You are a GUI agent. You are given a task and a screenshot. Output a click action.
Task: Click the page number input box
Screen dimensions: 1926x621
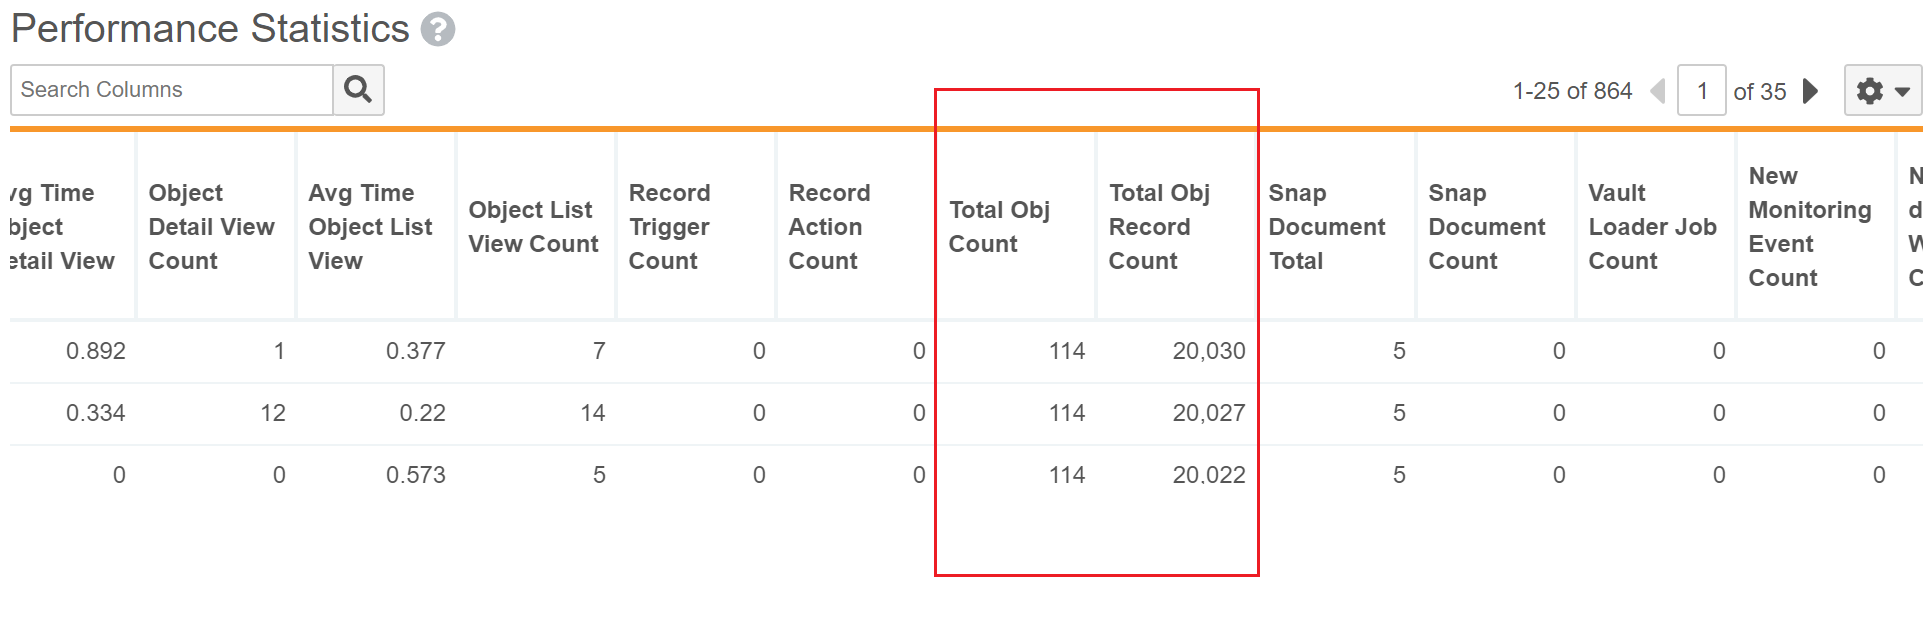[x=1701, y=91]
